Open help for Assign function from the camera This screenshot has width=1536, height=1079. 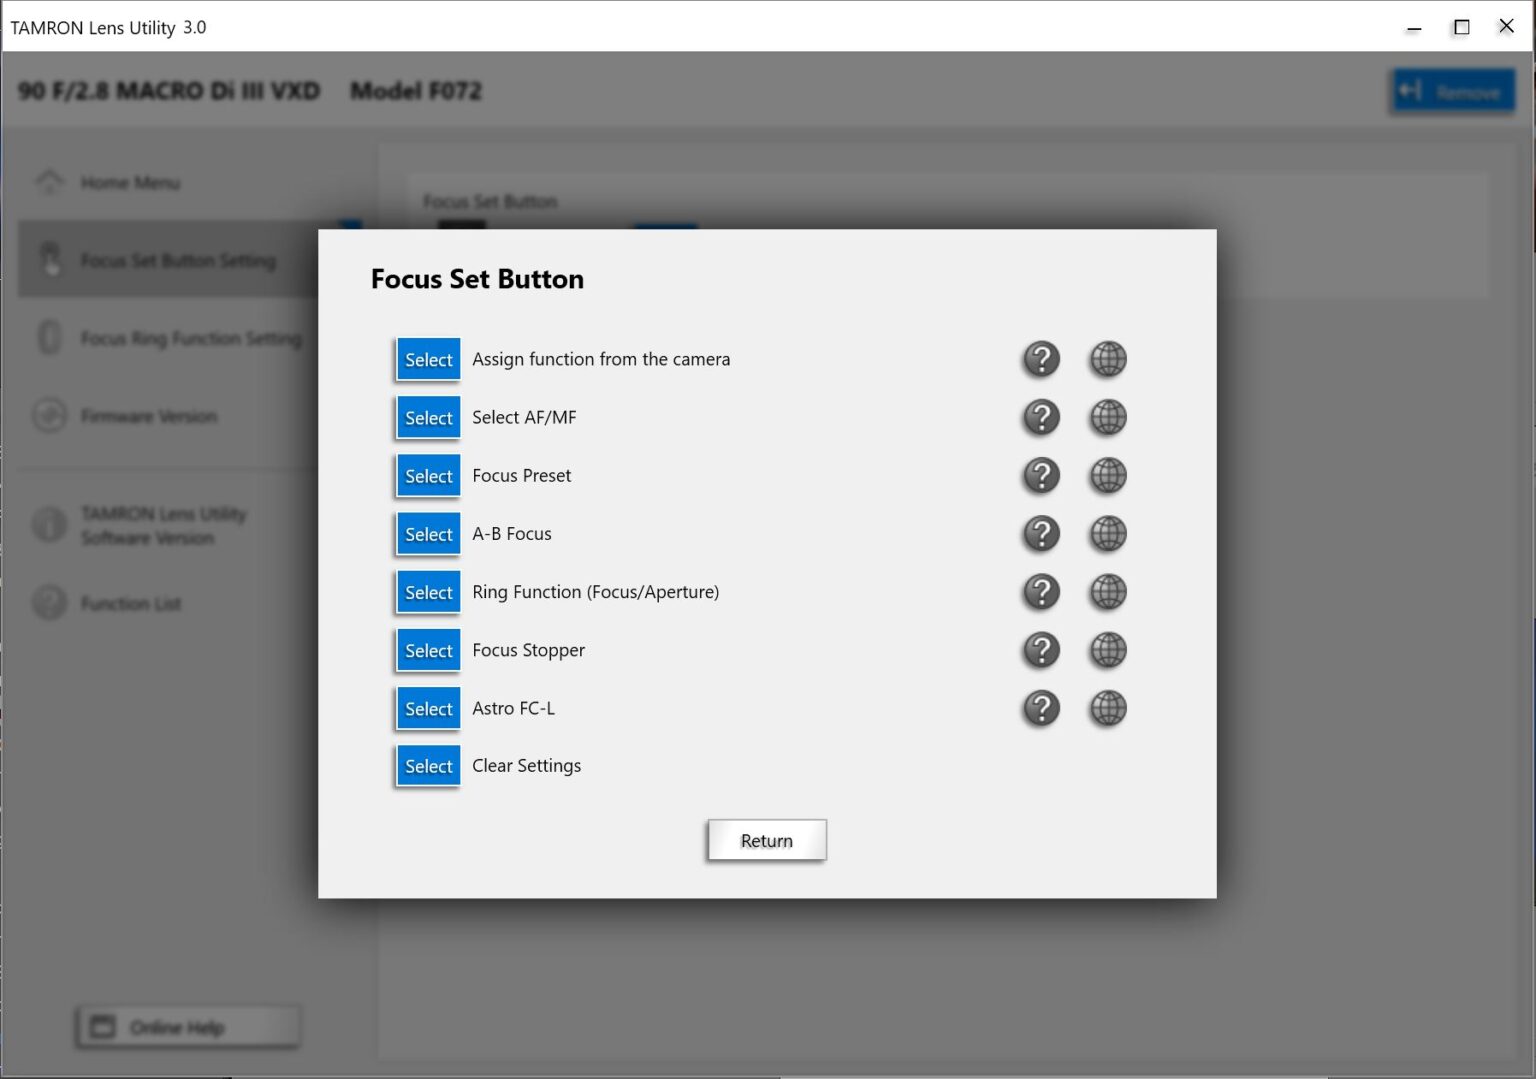(1041, 359)
